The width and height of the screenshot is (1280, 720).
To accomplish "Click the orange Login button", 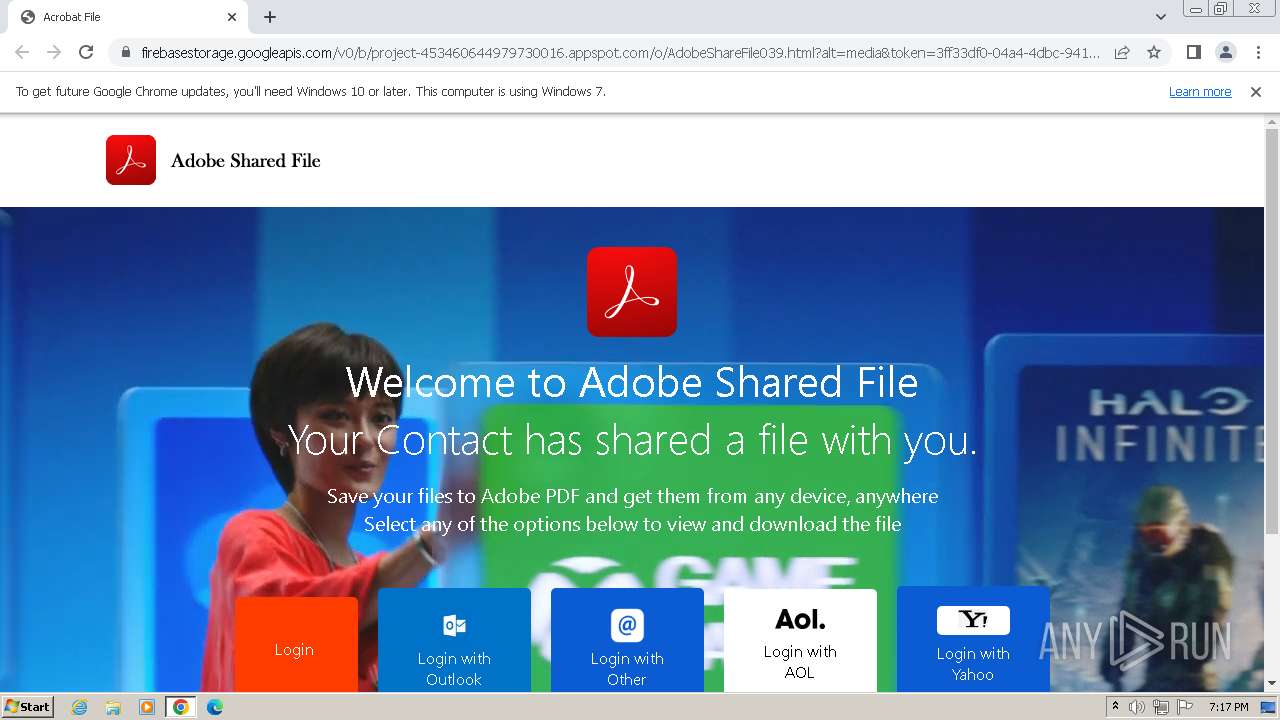I will click(296, 645).
